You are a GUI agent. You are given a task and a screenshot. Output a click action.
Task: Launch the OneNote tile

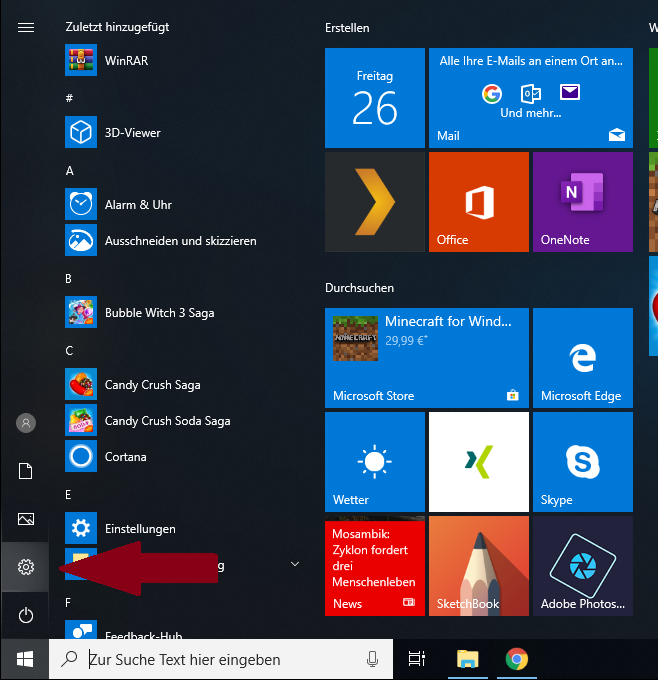[x=583, y=202]
